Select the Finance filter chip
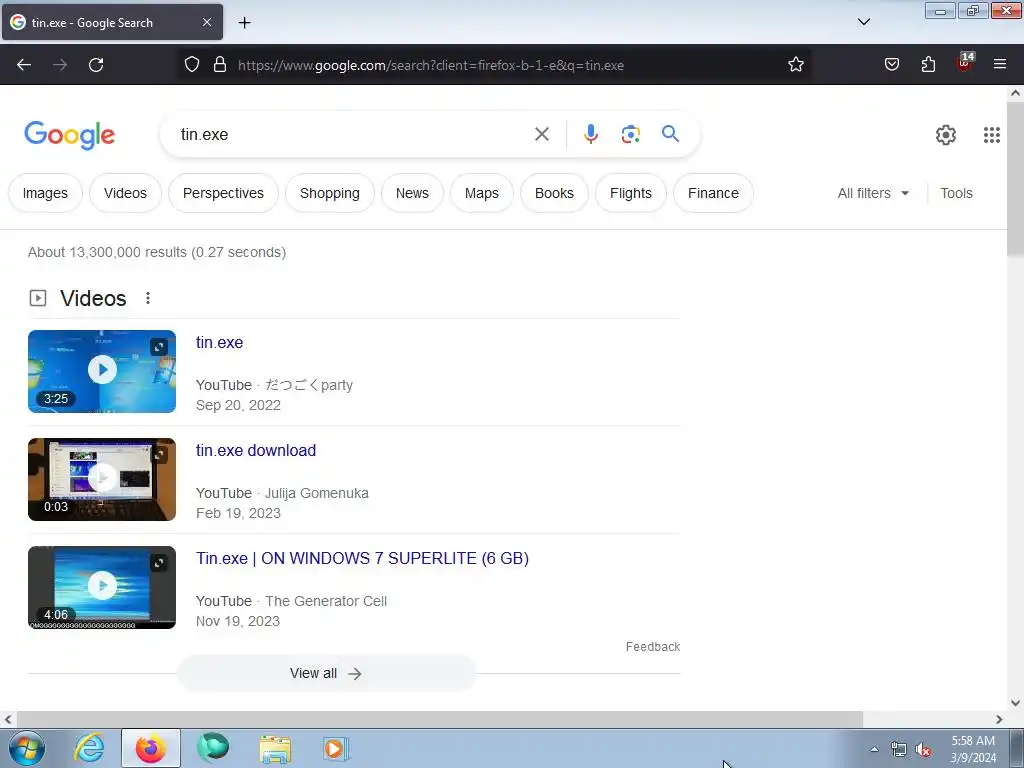The image size is (1024, 768). pyautogui.click(x=713, y=193)
